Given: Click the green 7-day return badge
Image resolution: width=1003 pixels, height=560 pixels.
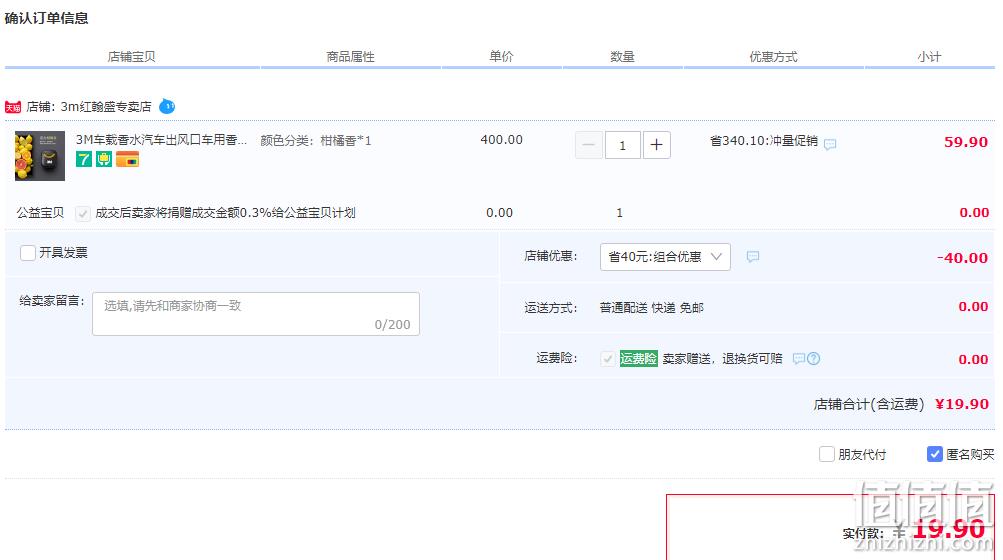Looking at the screenshot, I should click(84, 159).
